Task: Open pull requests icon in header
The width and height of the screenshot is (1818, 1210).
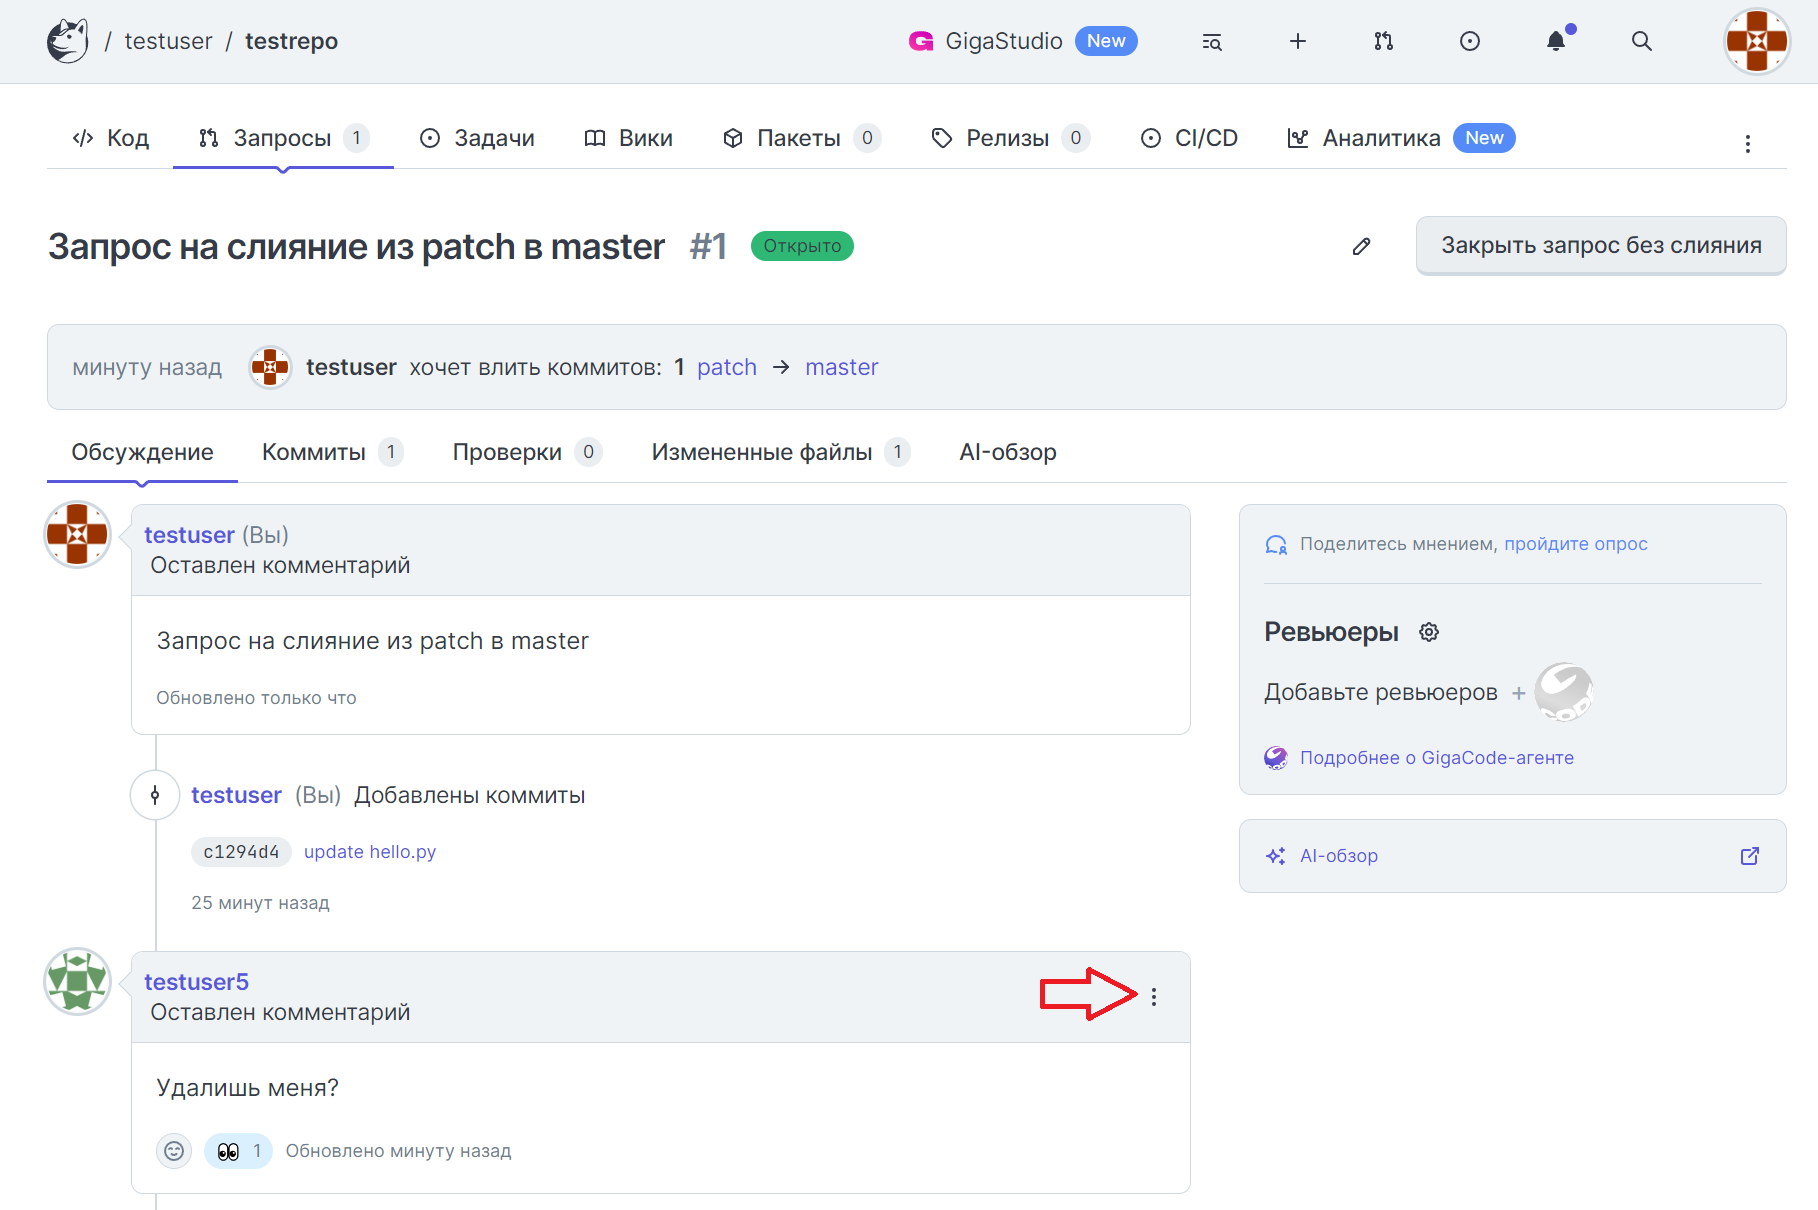Action: coord(1384,41)
